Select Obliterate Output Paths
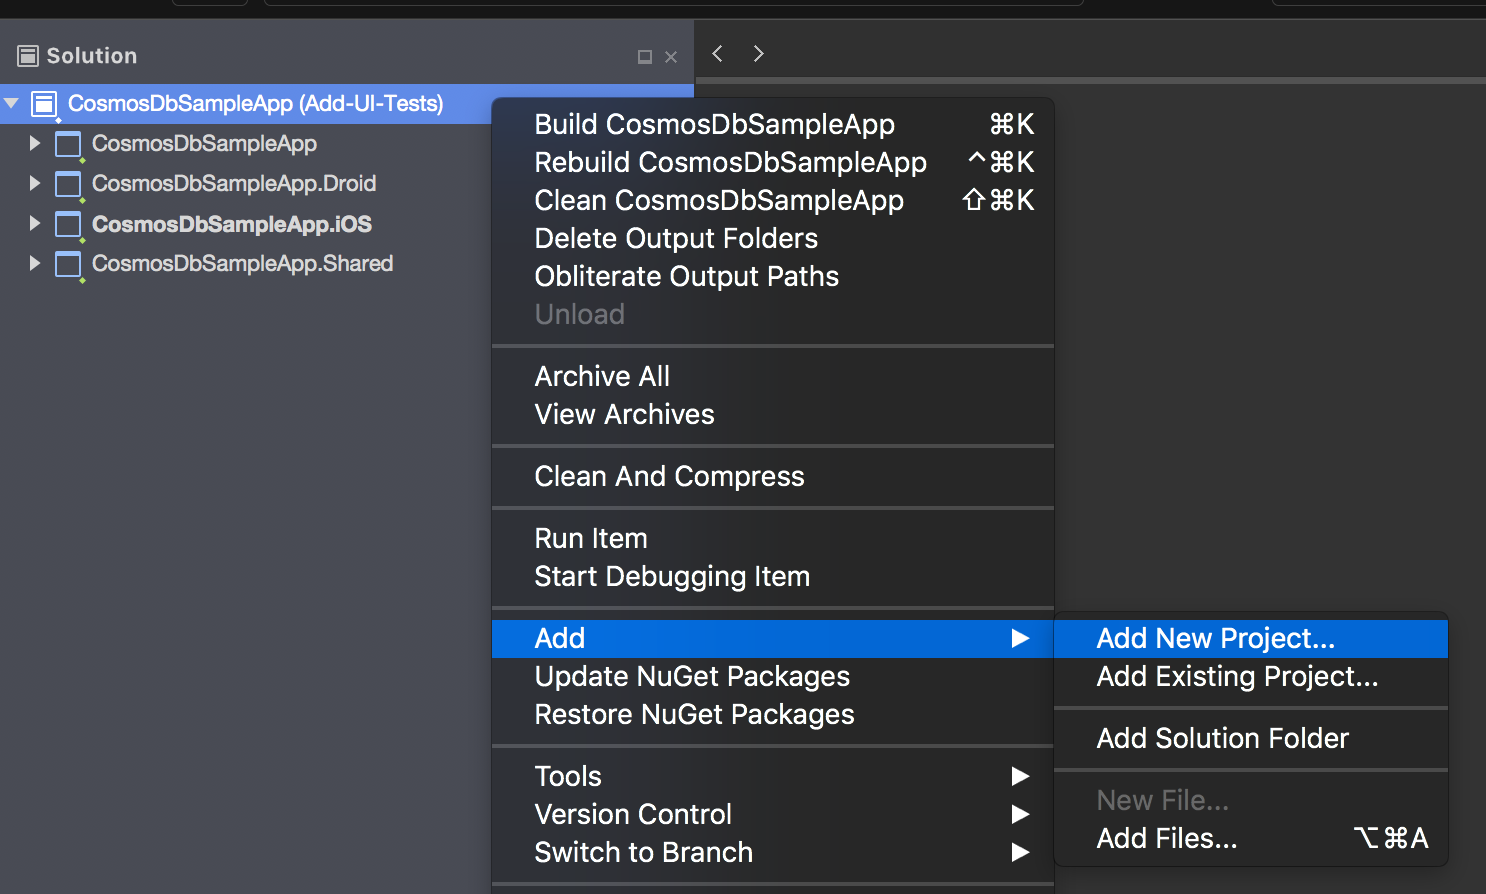Image resolution: width=1486 pixels, height=894 pixels. coord(773,276)
